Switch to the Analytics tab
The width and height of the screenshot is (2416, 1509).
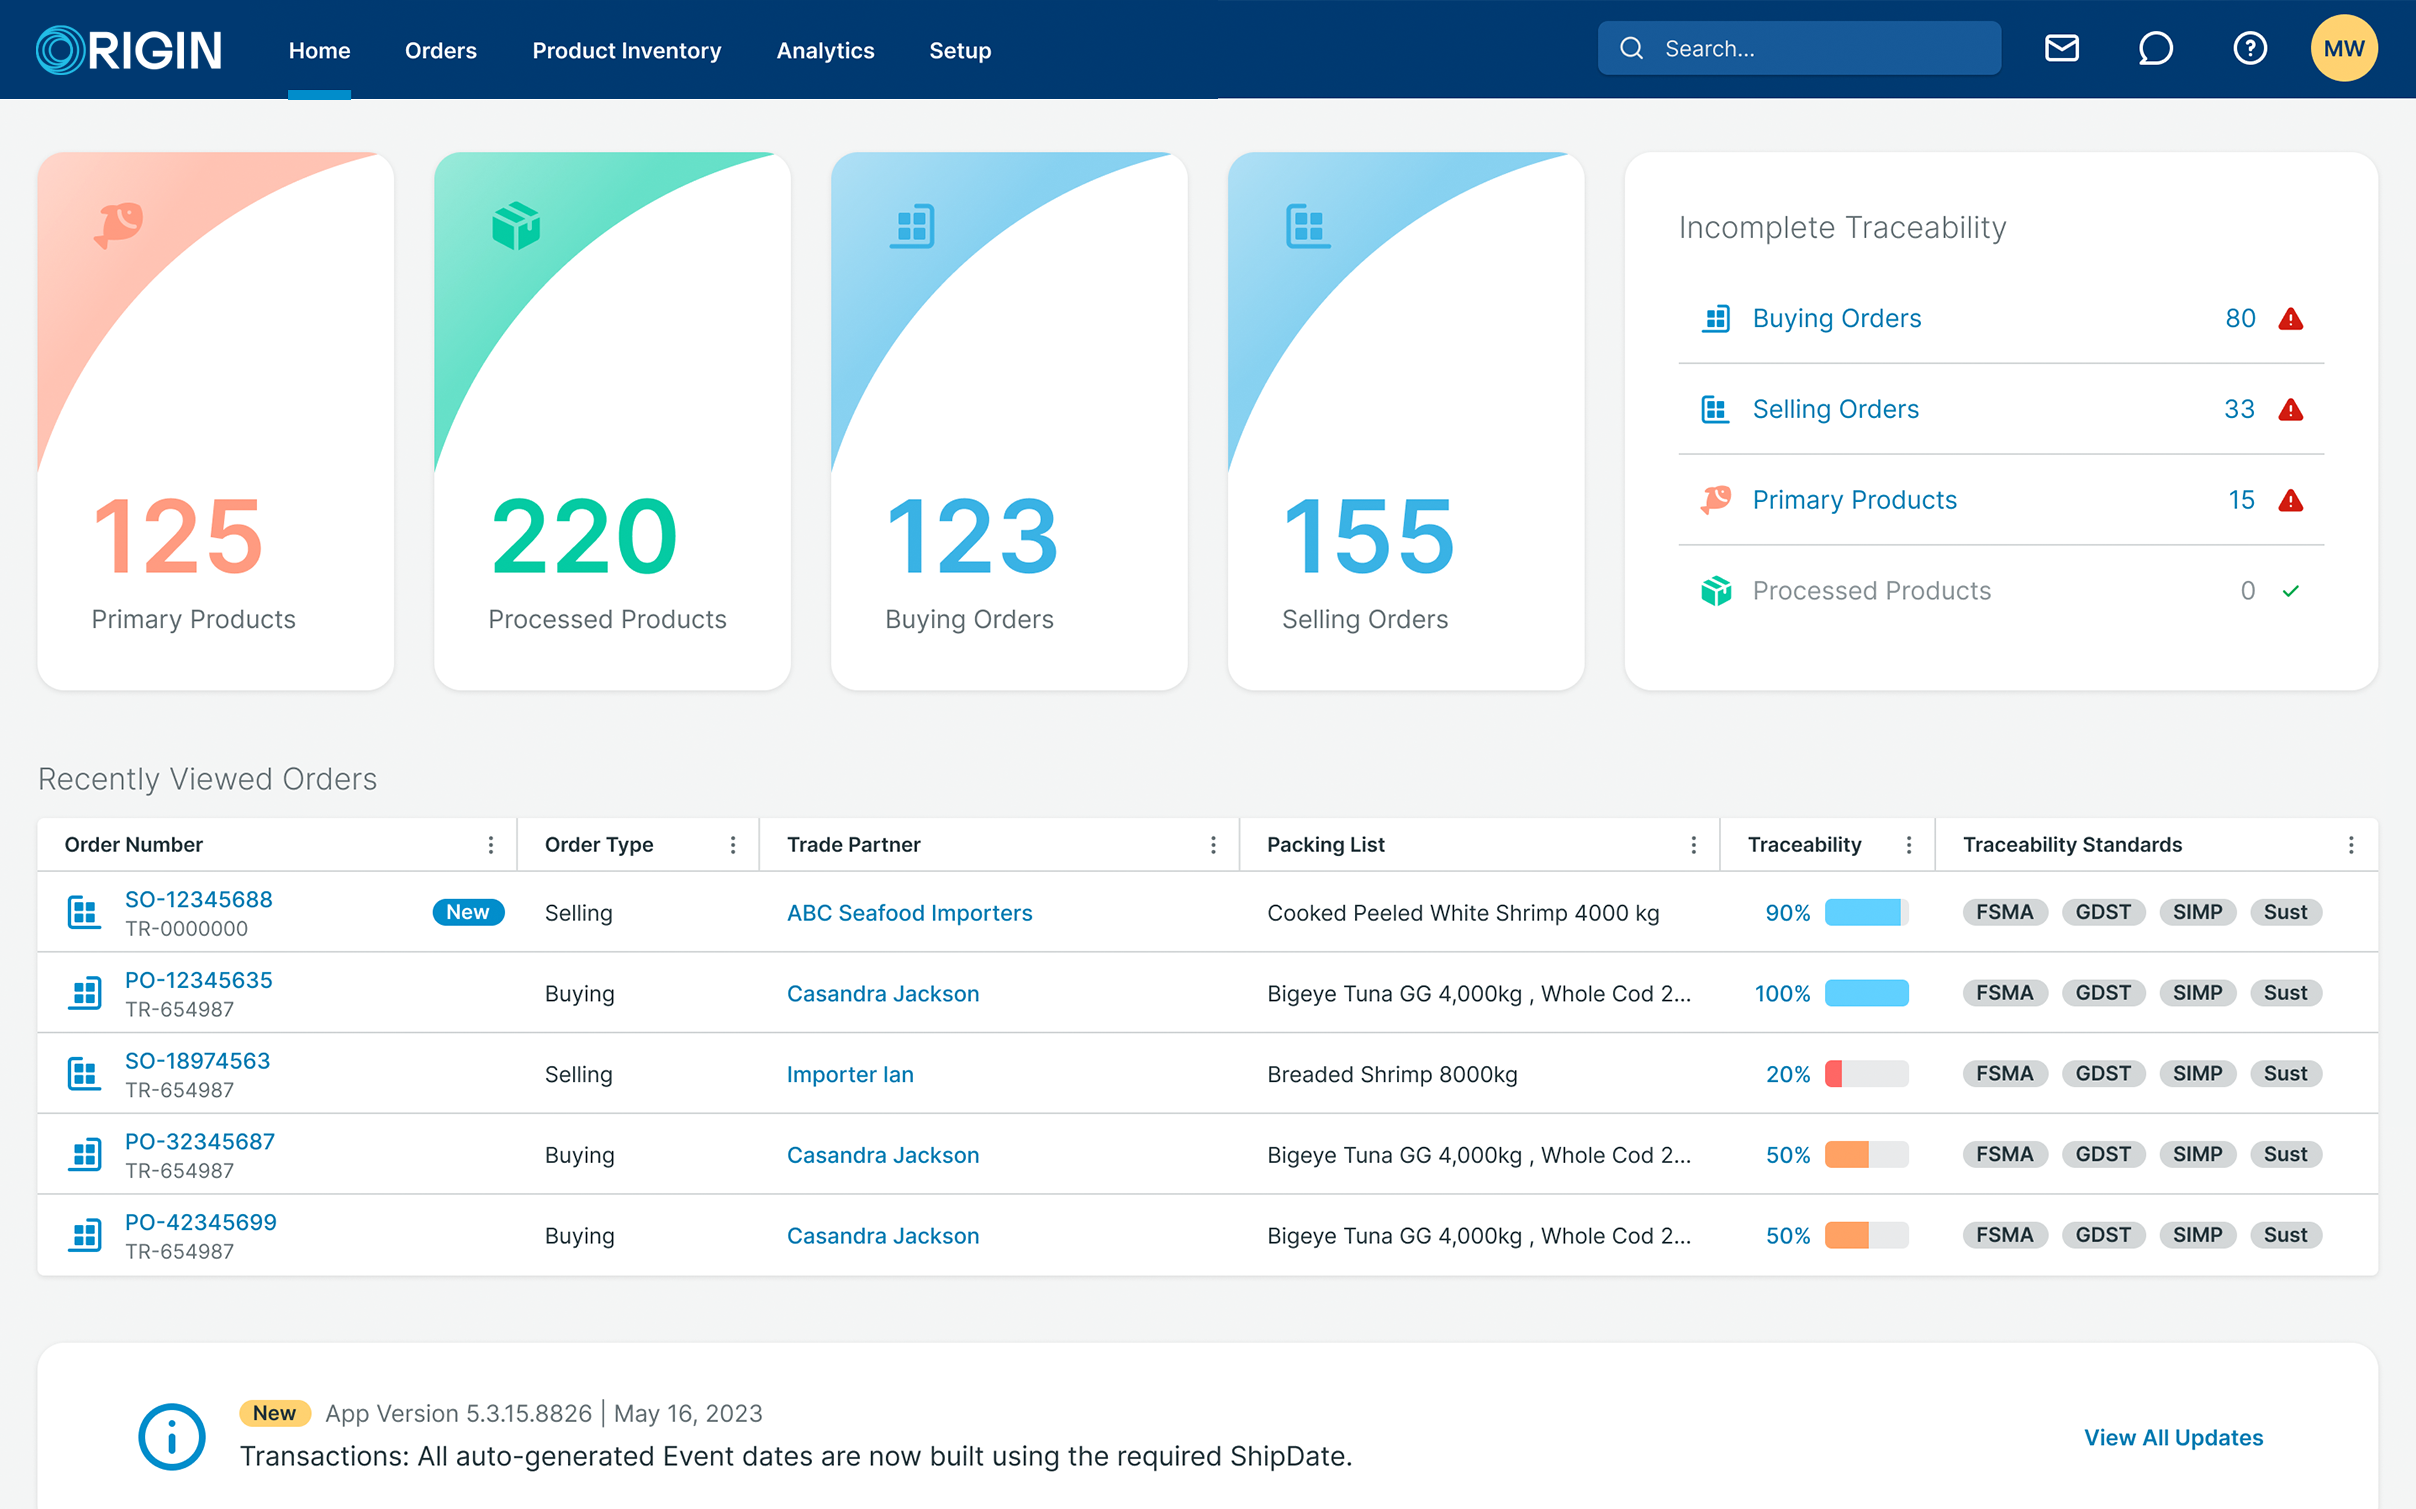(825, 50)
